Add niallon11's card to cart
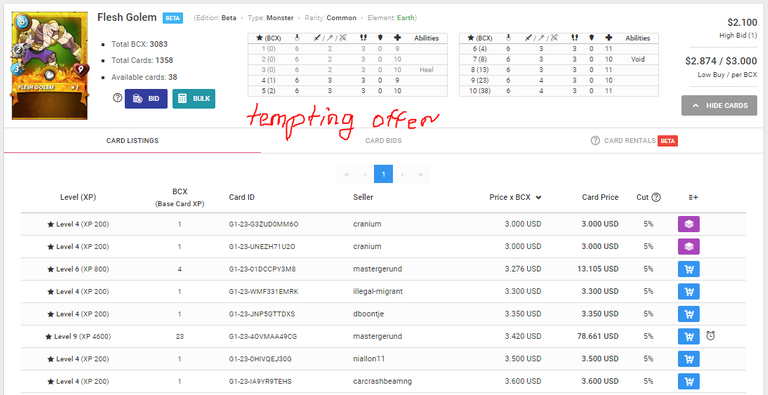The width and height of the screenshot is (768, 395). [688, 359]
